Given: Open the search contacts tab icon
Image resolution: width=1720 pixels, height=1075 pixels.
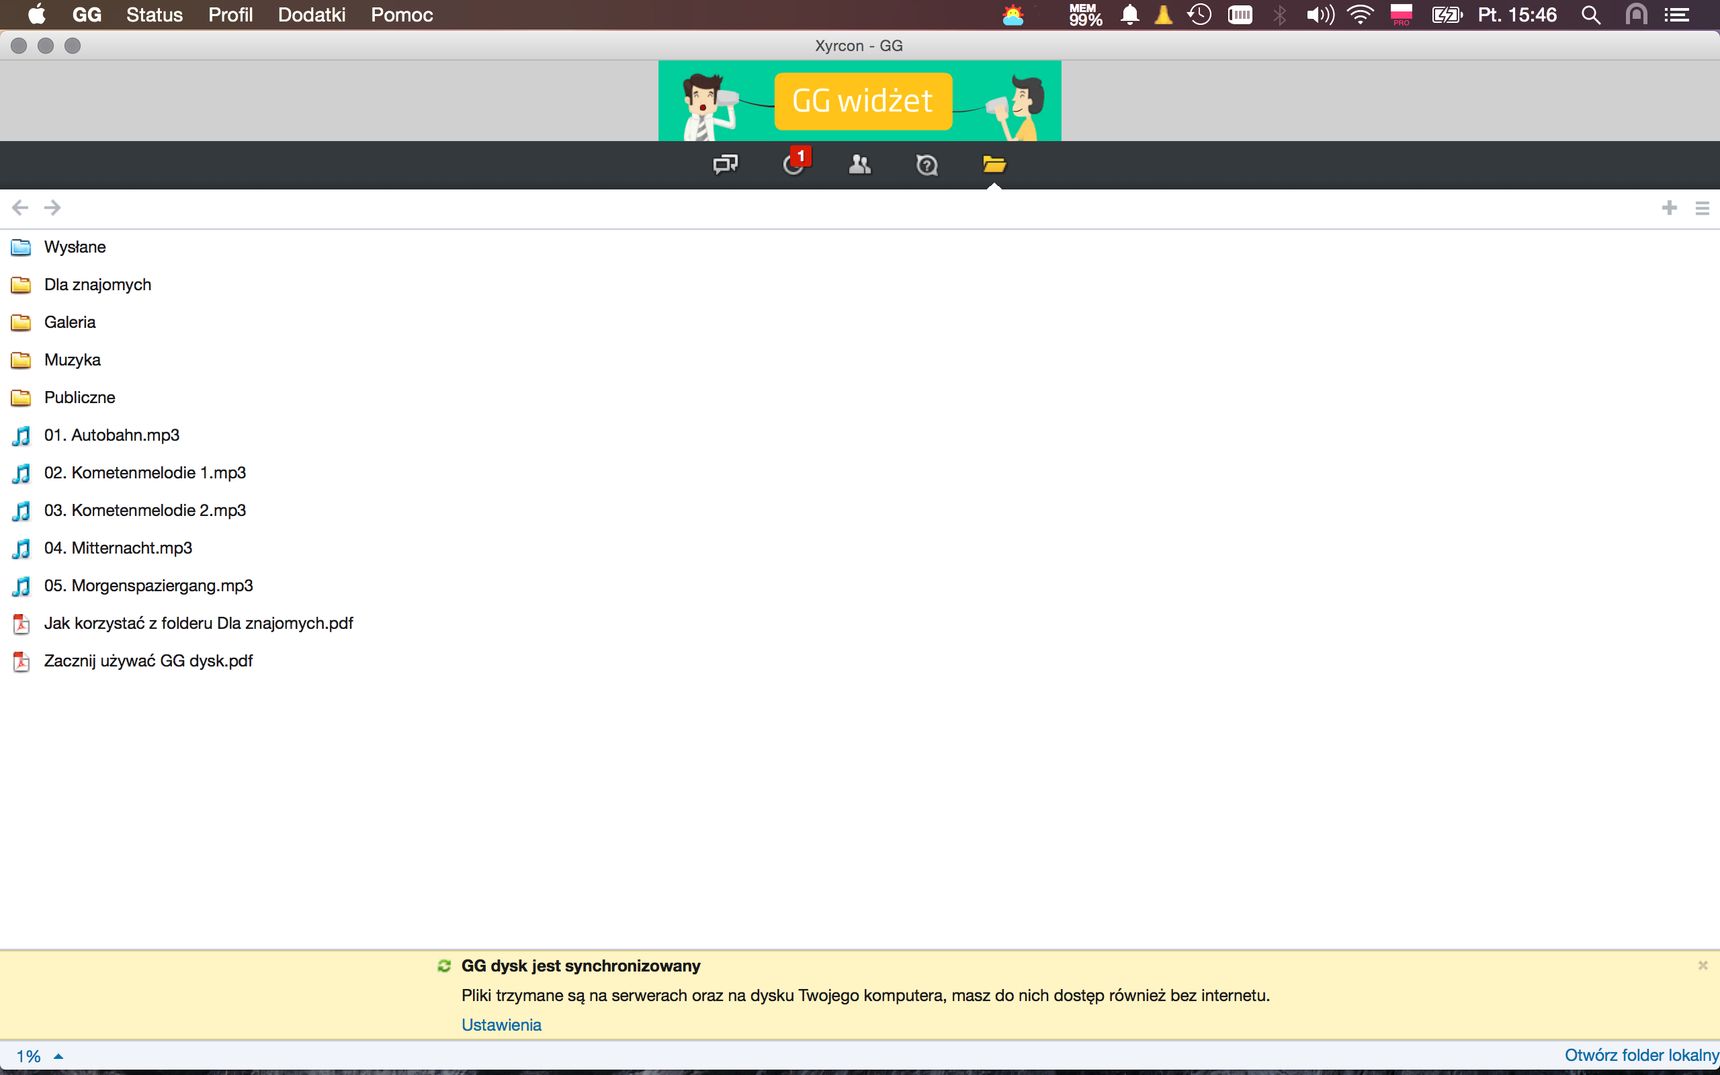Looking at the screenshot, I should click(927, 165).
